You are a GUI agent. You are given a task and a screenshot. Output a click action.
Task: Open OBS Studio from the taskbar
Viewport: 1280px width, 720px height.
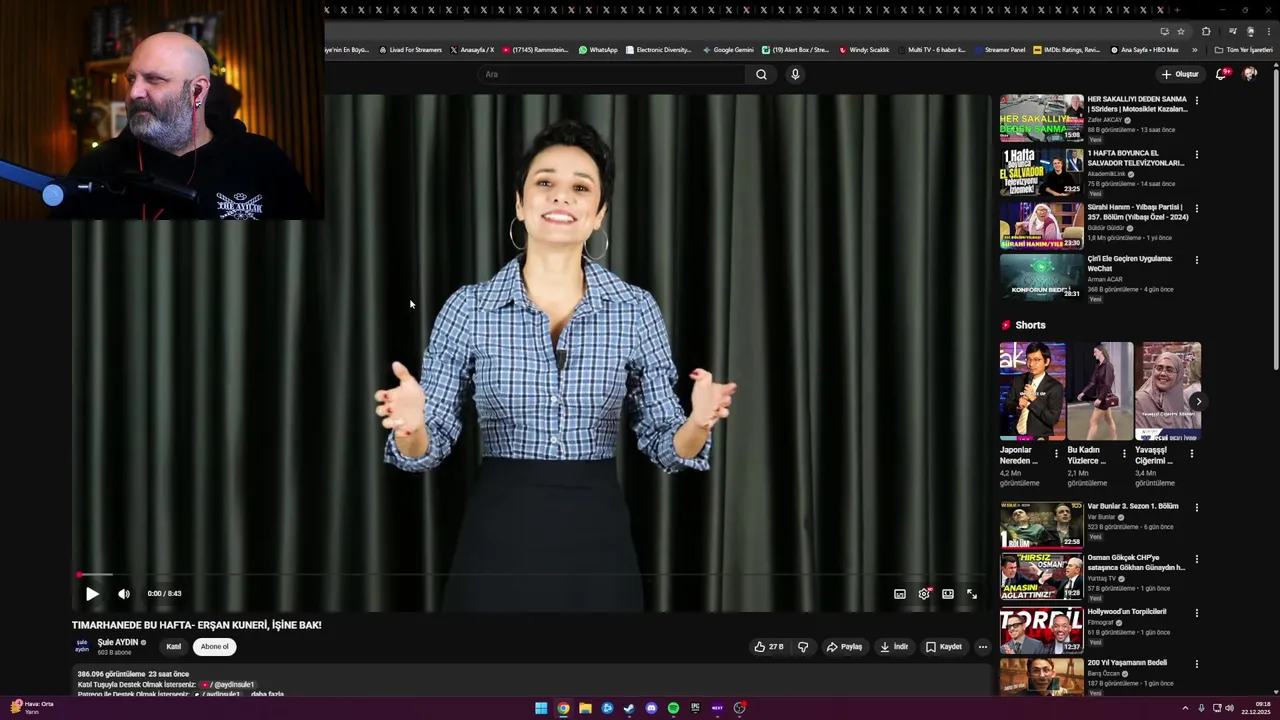[739, 708]
